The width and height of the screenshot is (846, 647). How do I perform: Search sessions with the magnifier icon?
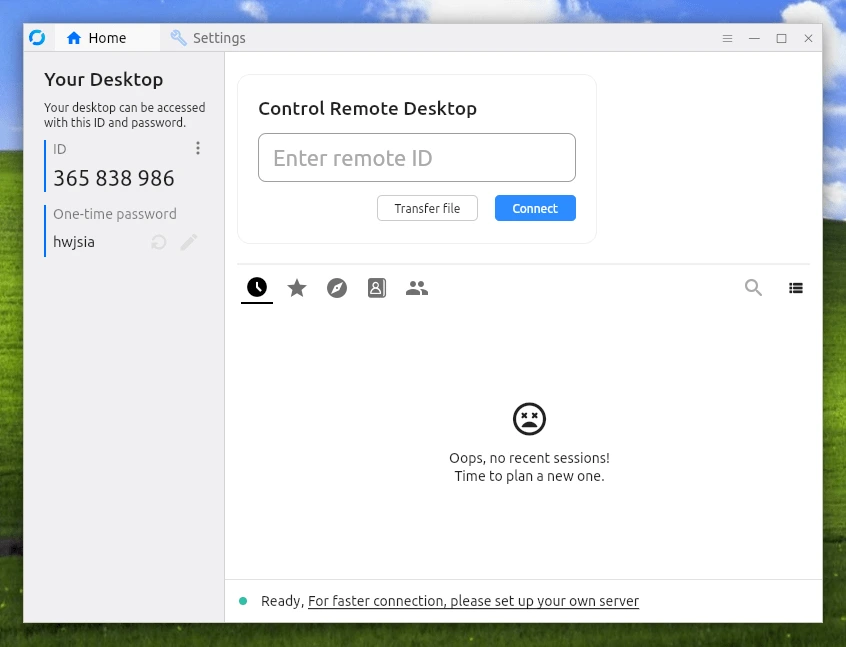pyautogui.click(x=753, y=288)
